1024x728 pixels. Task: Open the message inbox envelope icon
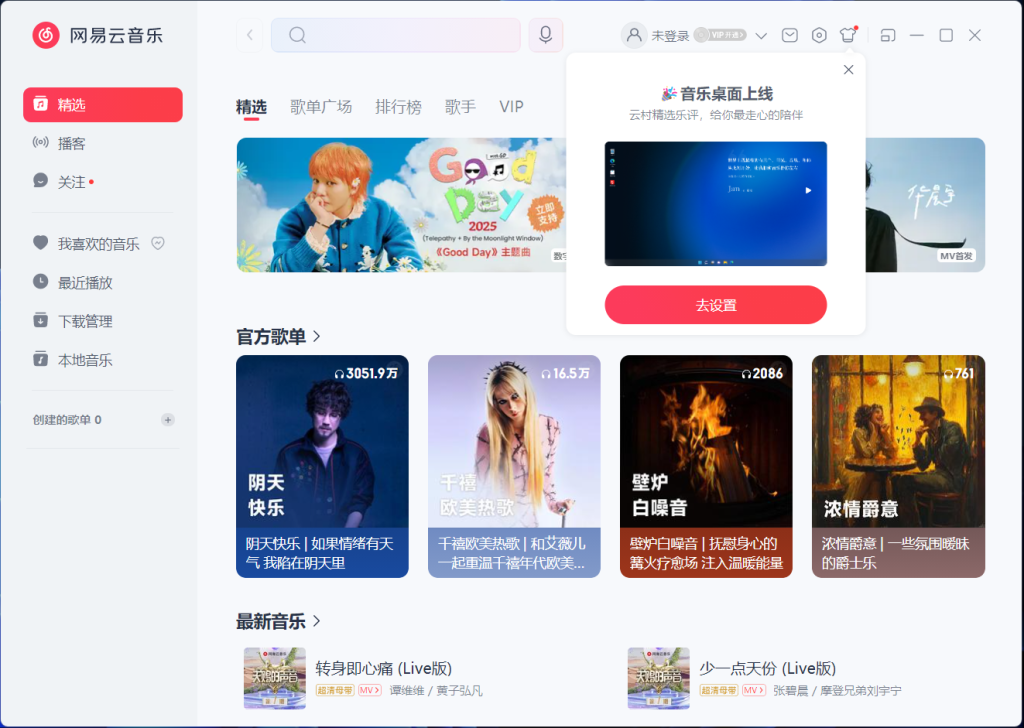pos(789,34)
